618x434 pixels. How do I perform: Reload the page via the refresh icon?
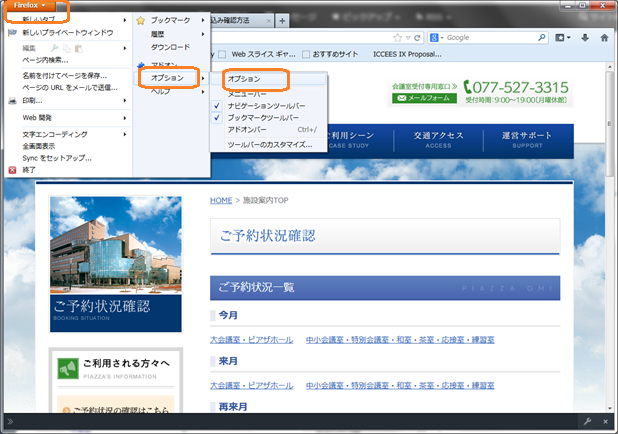tap(417, 38)
